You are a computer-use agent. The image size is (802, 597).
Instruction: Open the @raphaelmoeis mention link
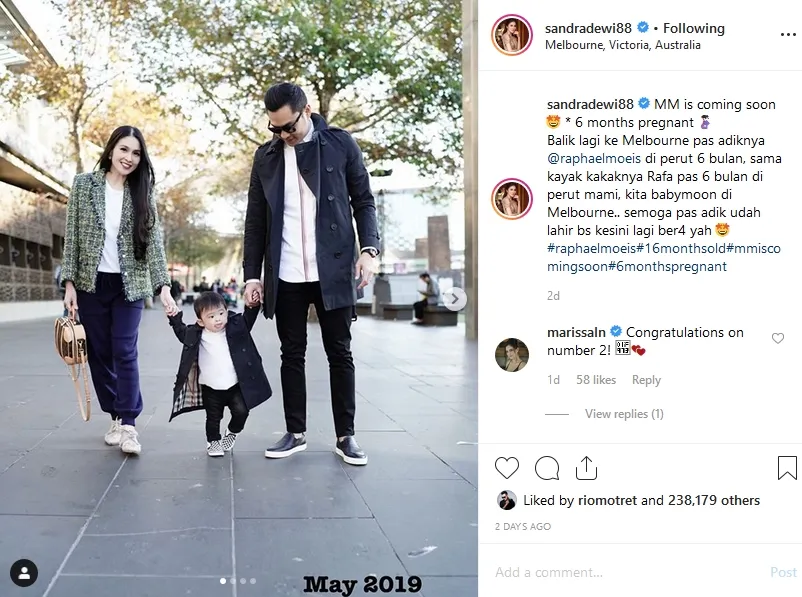coord(594,159)
